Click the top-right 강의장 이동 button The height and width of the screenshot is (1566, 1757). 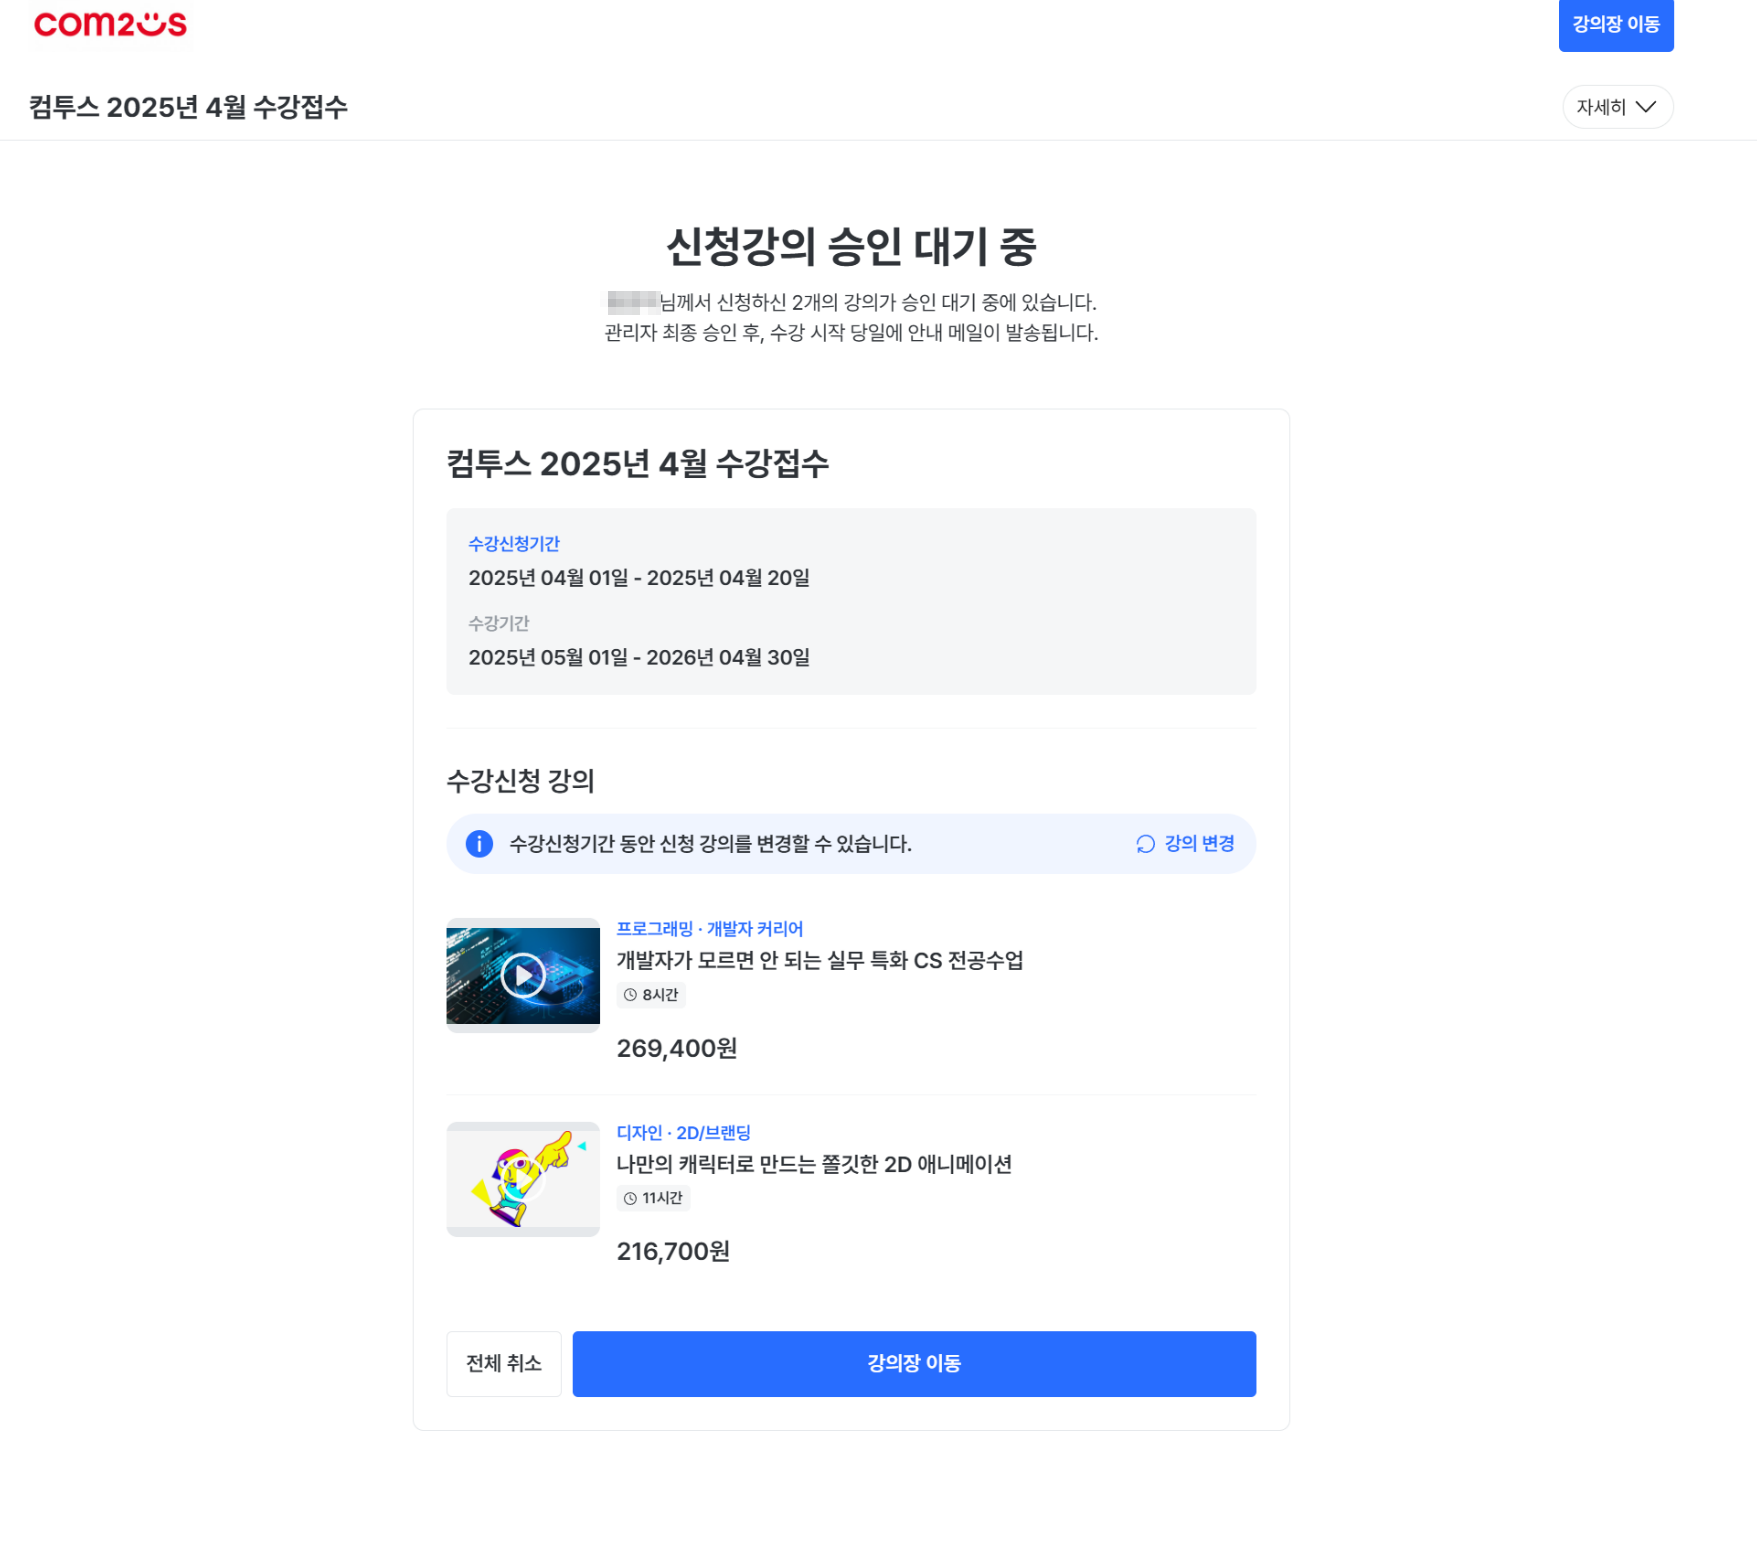click(x=1615, y=24)
